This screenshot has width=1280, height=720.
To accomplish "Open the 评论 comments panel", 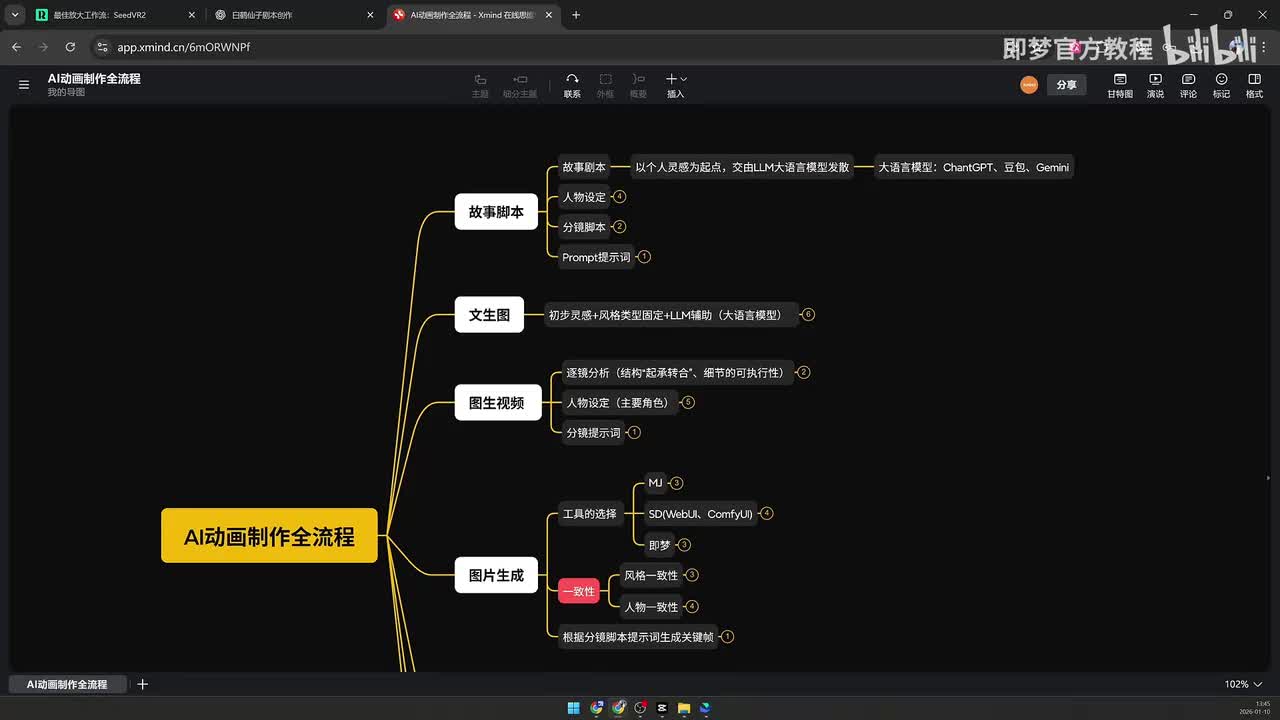I will pyautogui.click(x=1188, y=85).
